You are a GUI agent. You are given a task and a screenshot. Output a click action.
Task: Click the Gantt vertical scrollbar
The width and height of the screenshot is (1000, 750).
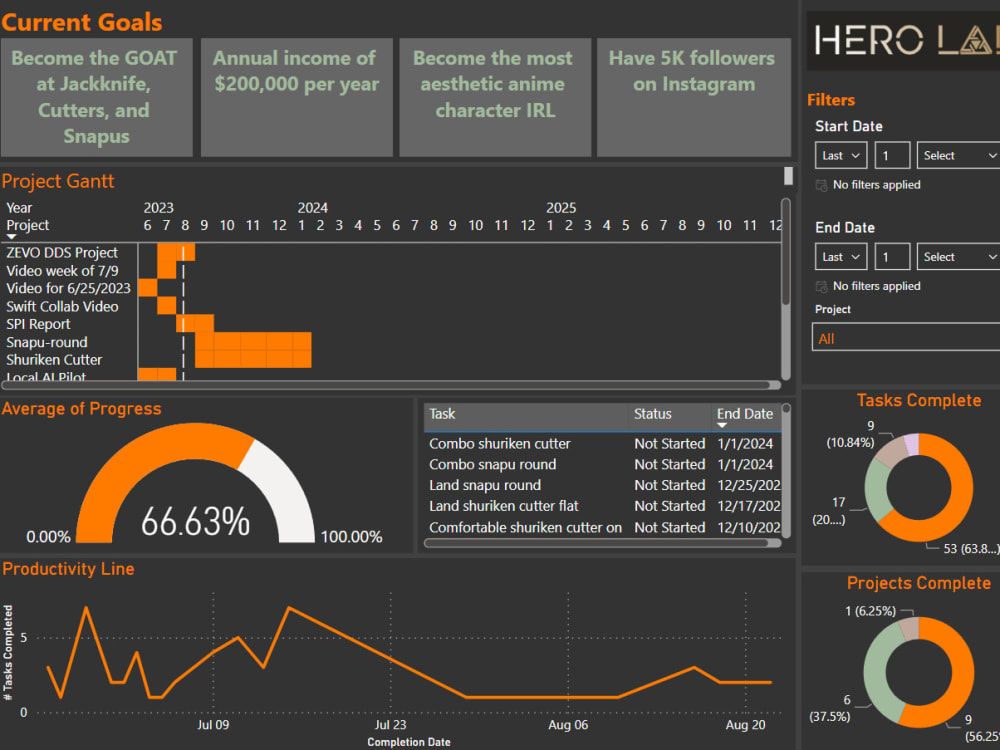[x=786, y=252]
